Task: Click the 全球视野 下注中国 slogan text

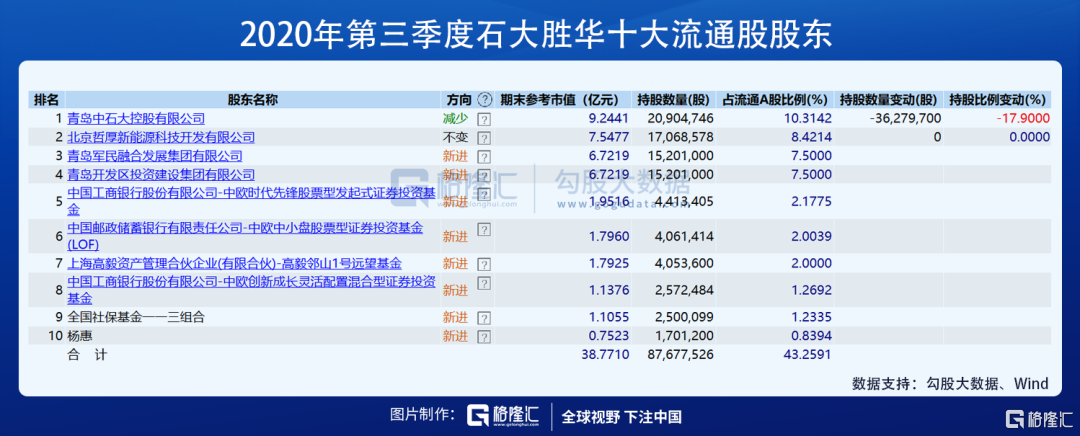Action: [x=622, y=417]
